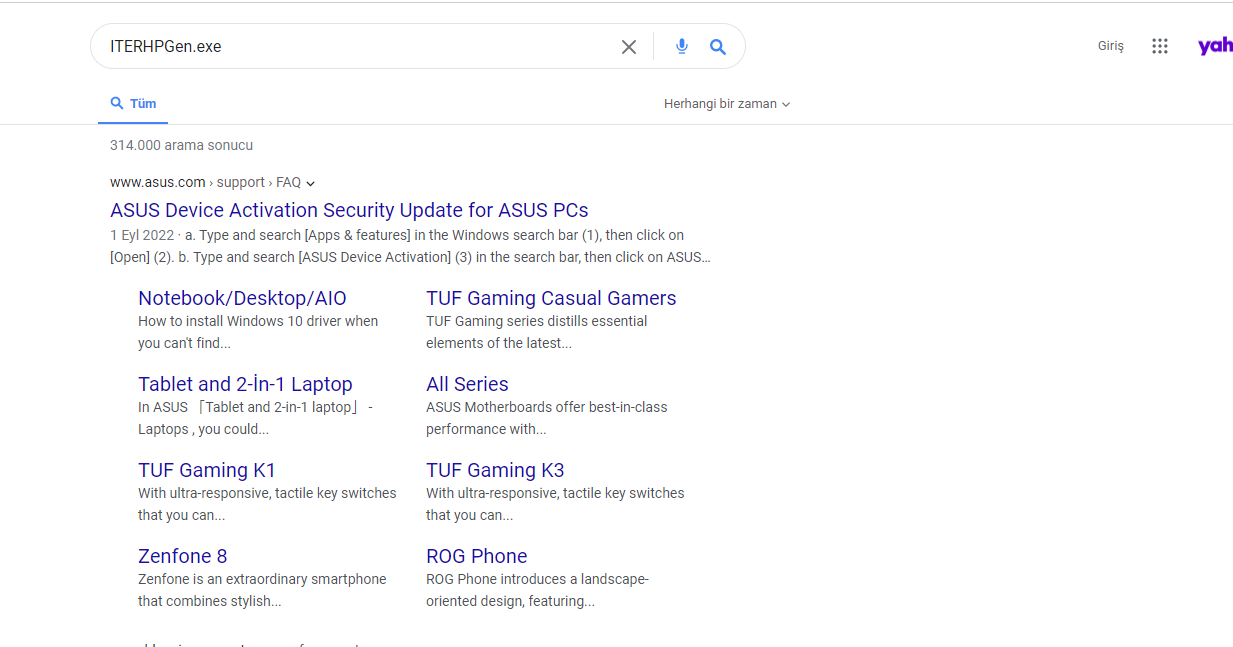This screenshot has height=647, width=1233.
Task: Open the ROG Phone sublink
Action: pyautogui.click(x=476, y=556)
